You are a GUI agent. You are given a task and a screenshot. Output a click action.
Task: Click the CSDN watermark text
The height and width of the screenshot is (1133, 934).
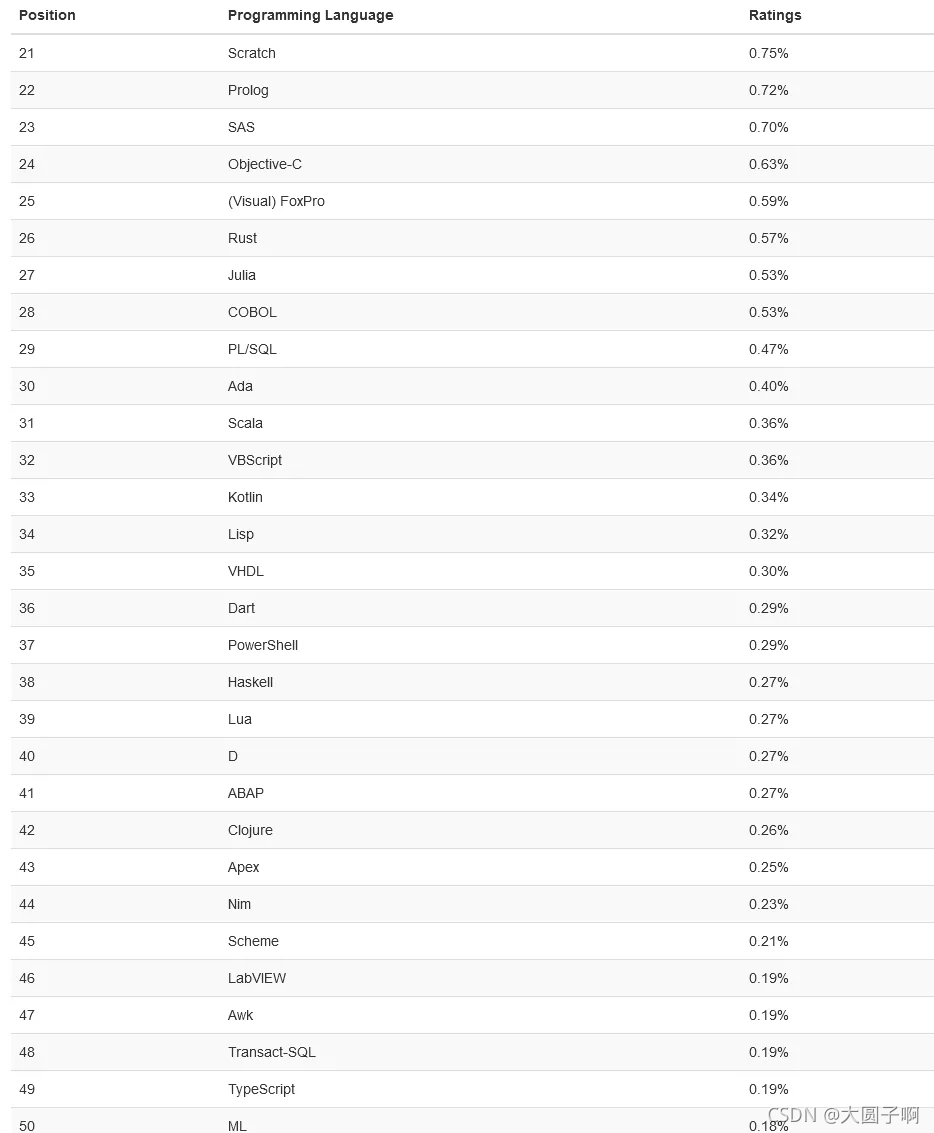(843, 1115)
